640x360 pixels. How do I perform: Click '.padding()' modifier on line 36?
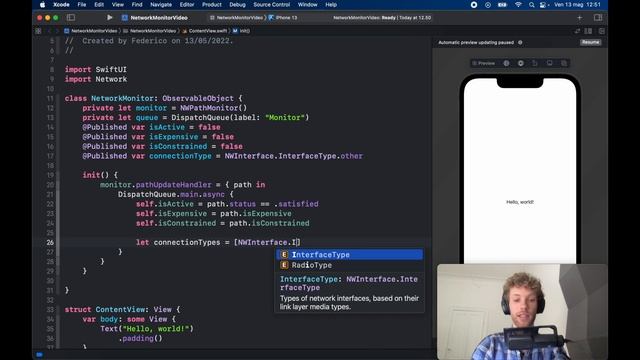(140, 338)
